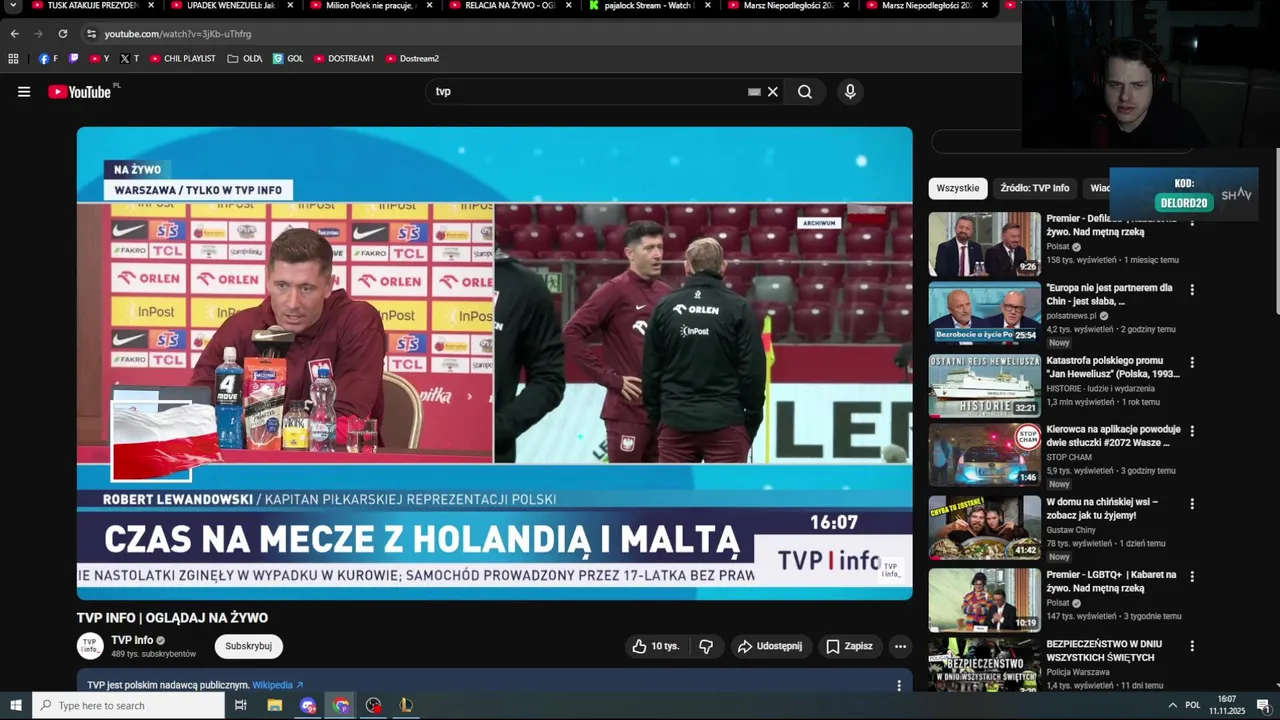This screenshot has height=720, width=1280.
Task: Open the Wikipedia link about TVP
Action: (277, 685)
